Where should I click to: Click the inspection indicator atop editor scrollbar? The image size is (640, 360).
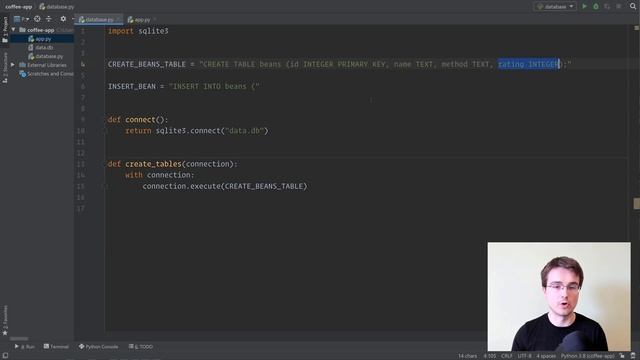(x=636, y=28)
